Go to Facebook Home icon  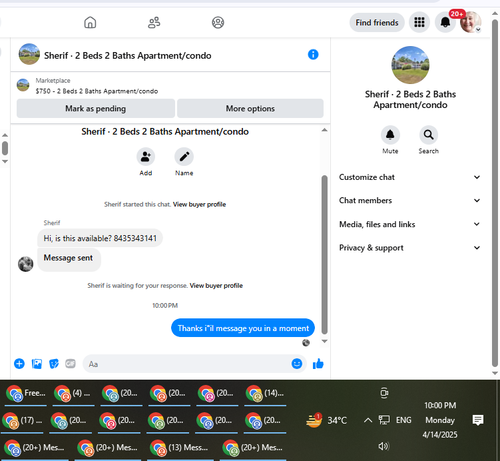90,23
